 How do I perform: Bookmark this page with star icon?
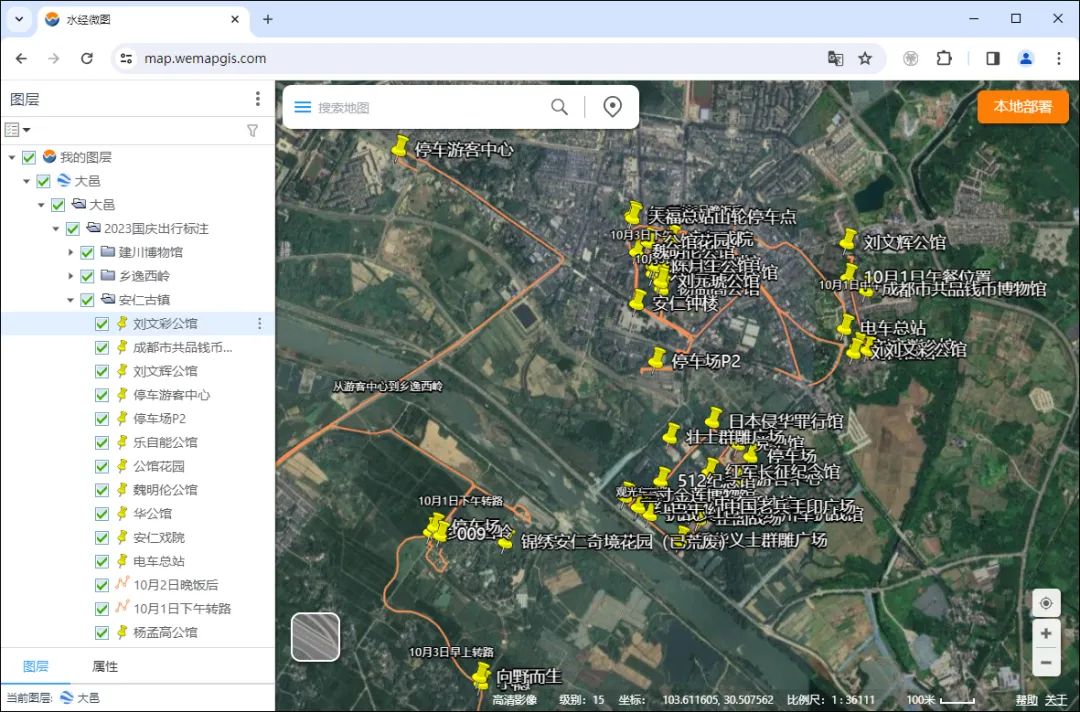coord(865,59)
